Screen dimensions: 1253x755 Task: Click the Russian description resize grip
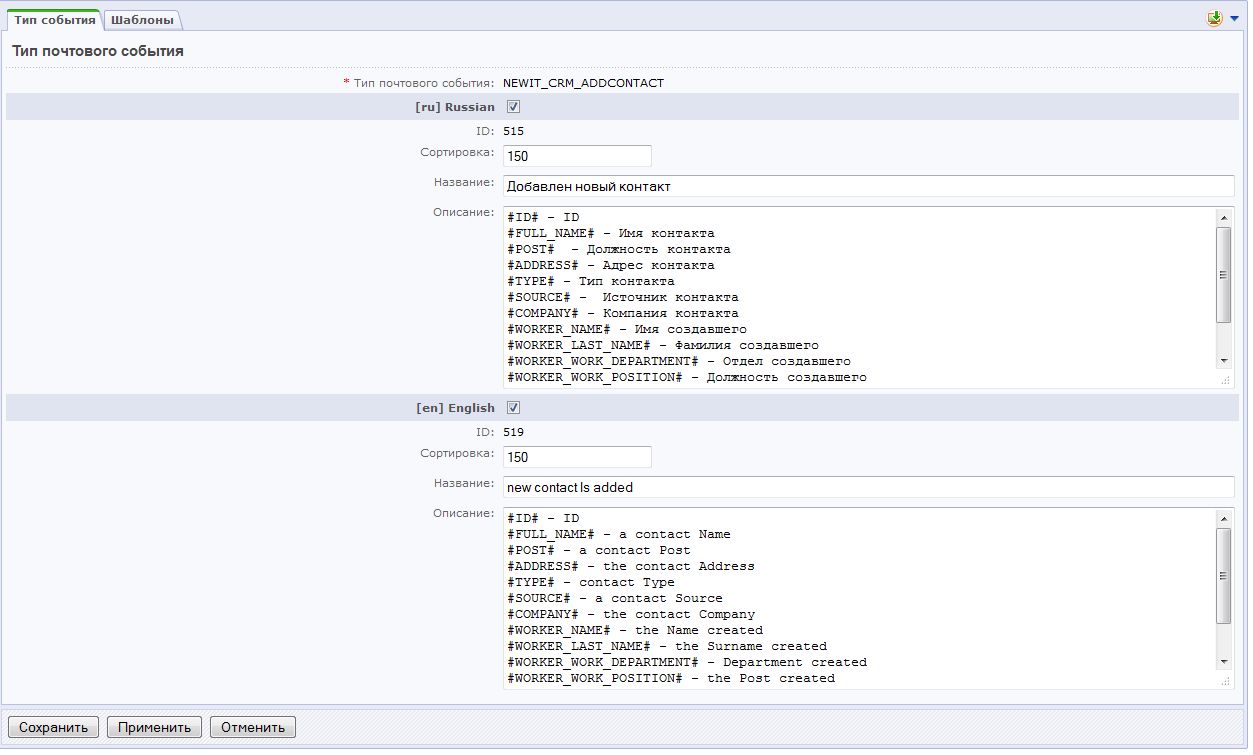[x=1224, y=380]
